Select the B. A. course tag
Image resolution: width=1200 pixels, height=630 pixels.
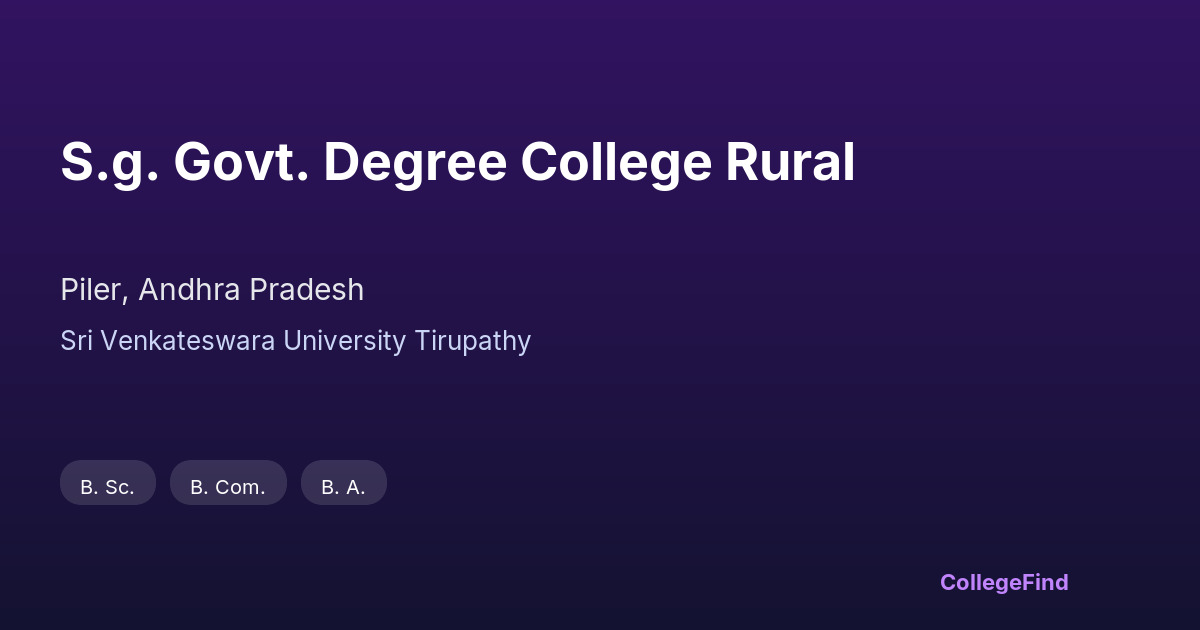click(344, 483)
